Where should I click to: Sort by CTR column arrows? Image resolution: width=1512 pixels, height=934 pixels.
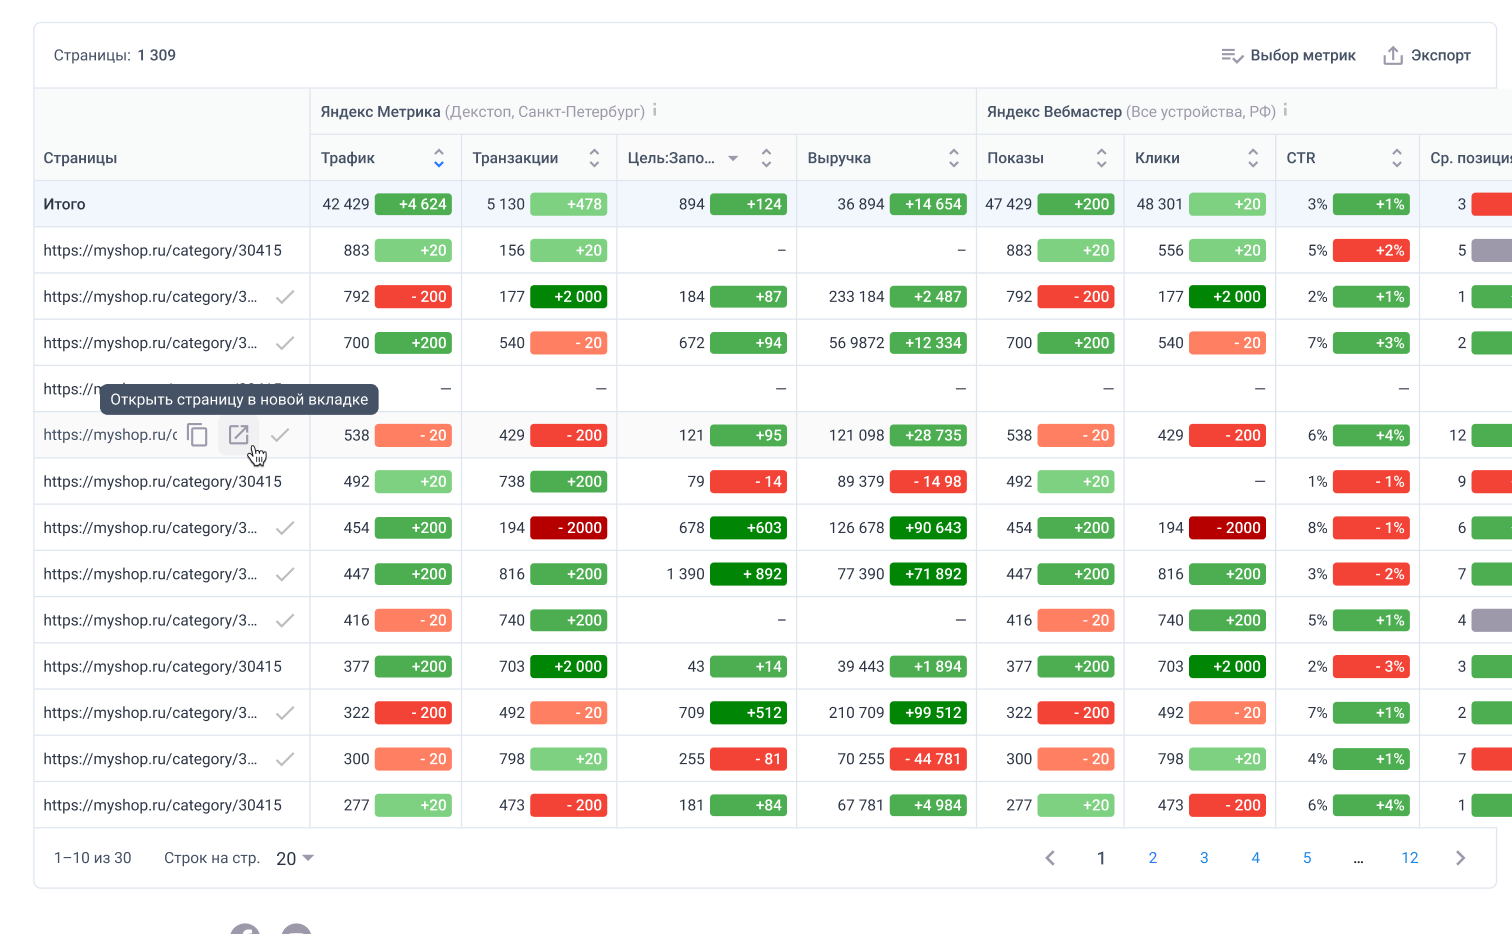click(x=1396, y=158)
